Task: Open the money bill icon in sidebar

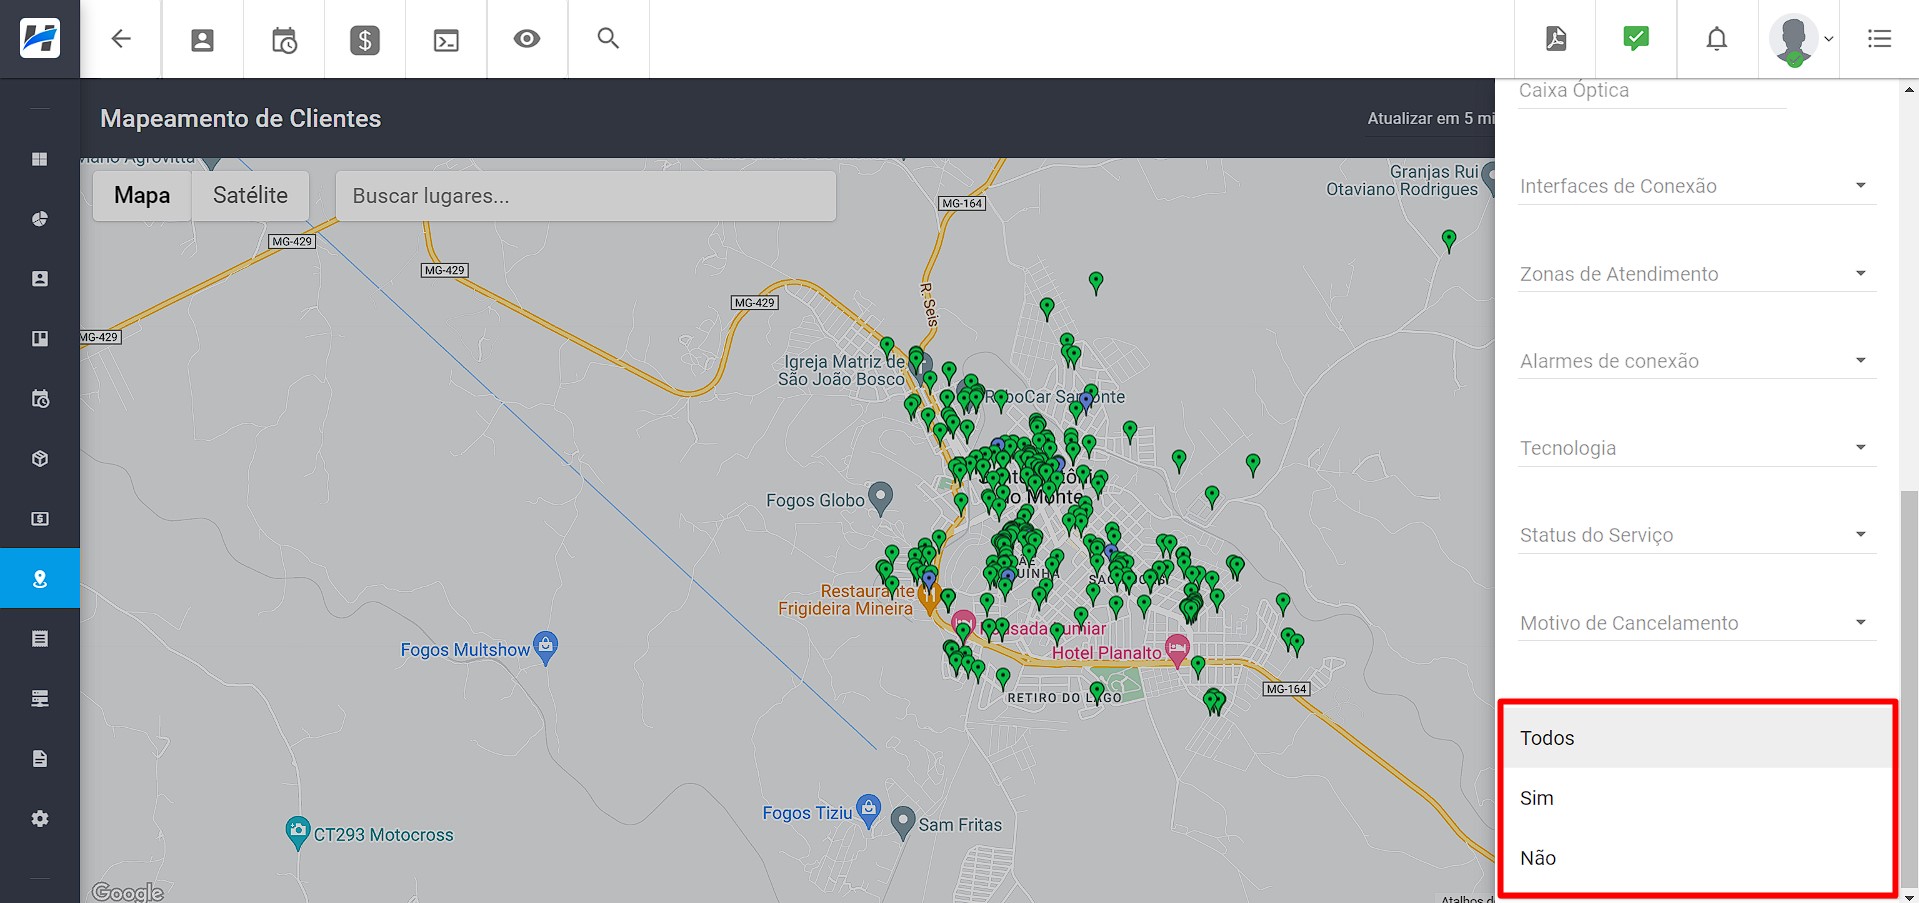Action: [40, 519]
